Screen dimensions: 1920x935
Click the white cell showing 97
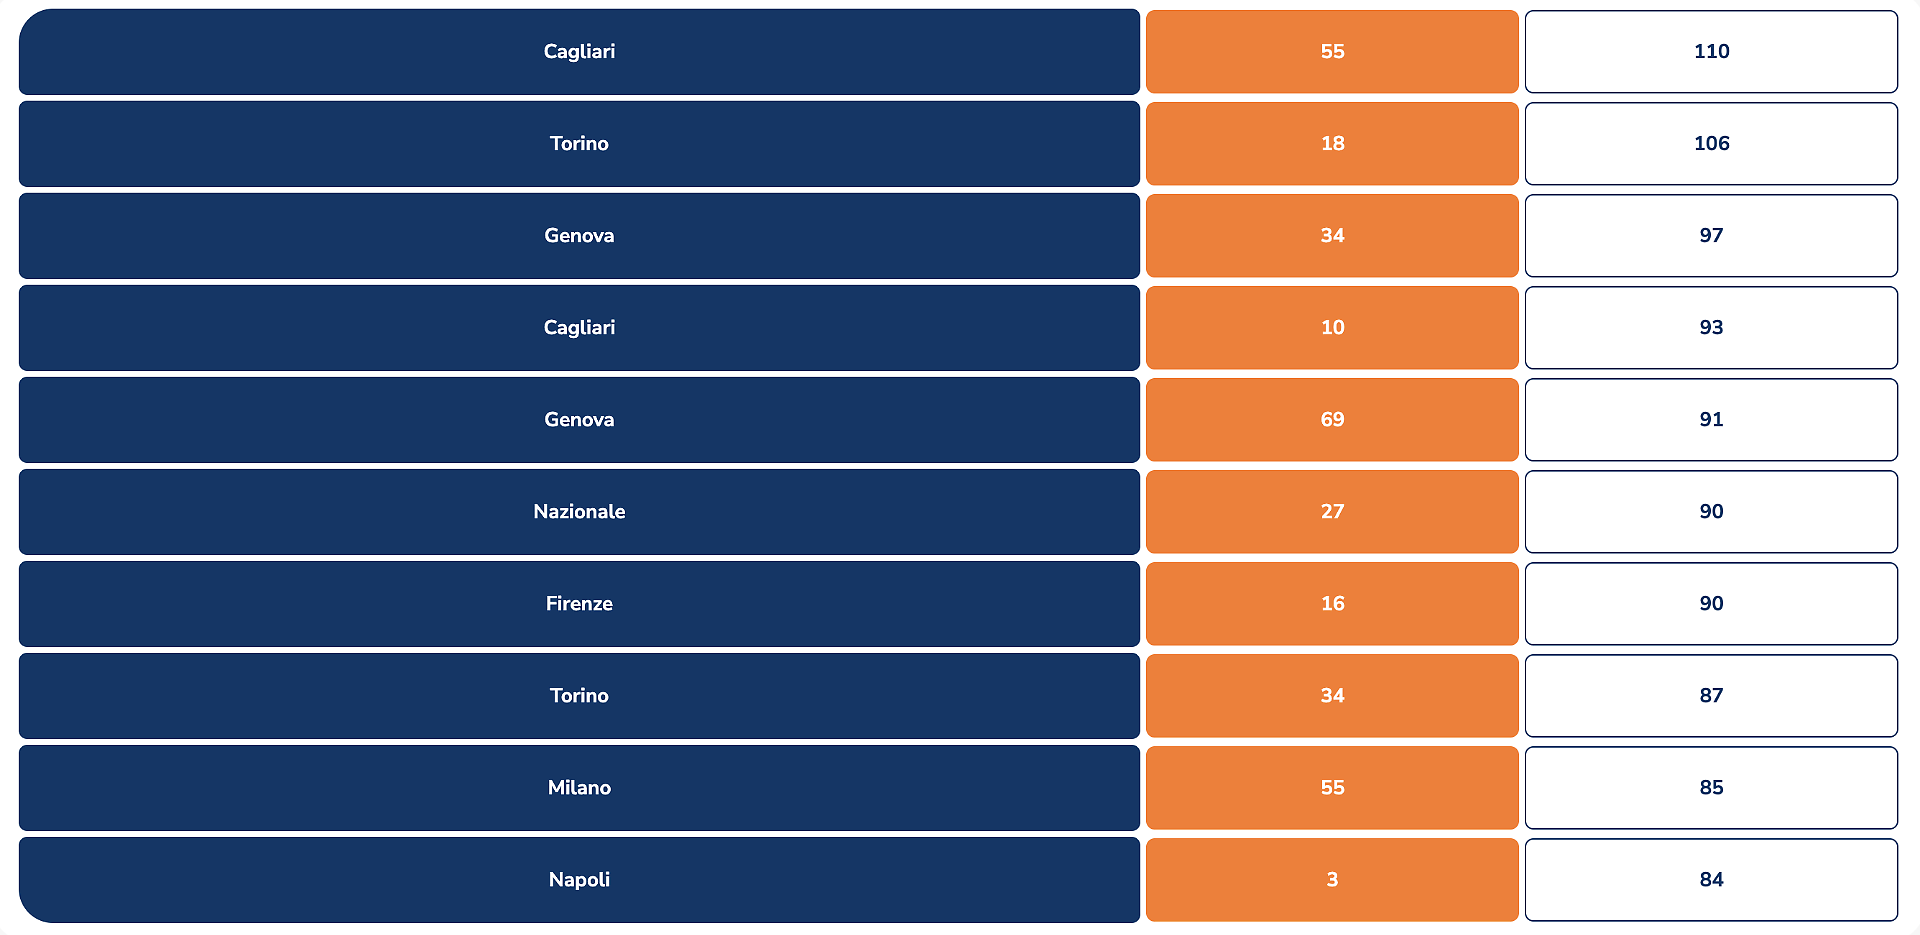pyautogui.click(x=1711, y=236)
